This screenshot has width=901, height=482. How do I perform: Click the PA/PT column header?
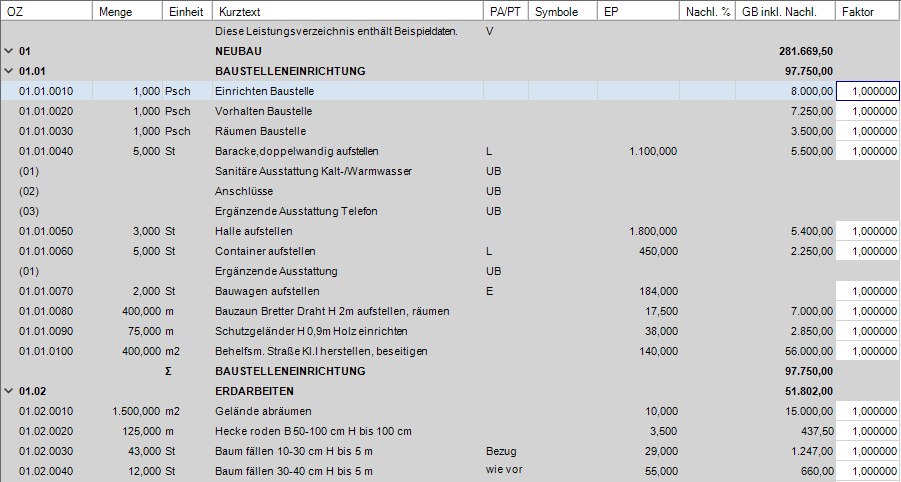[506, 11]
